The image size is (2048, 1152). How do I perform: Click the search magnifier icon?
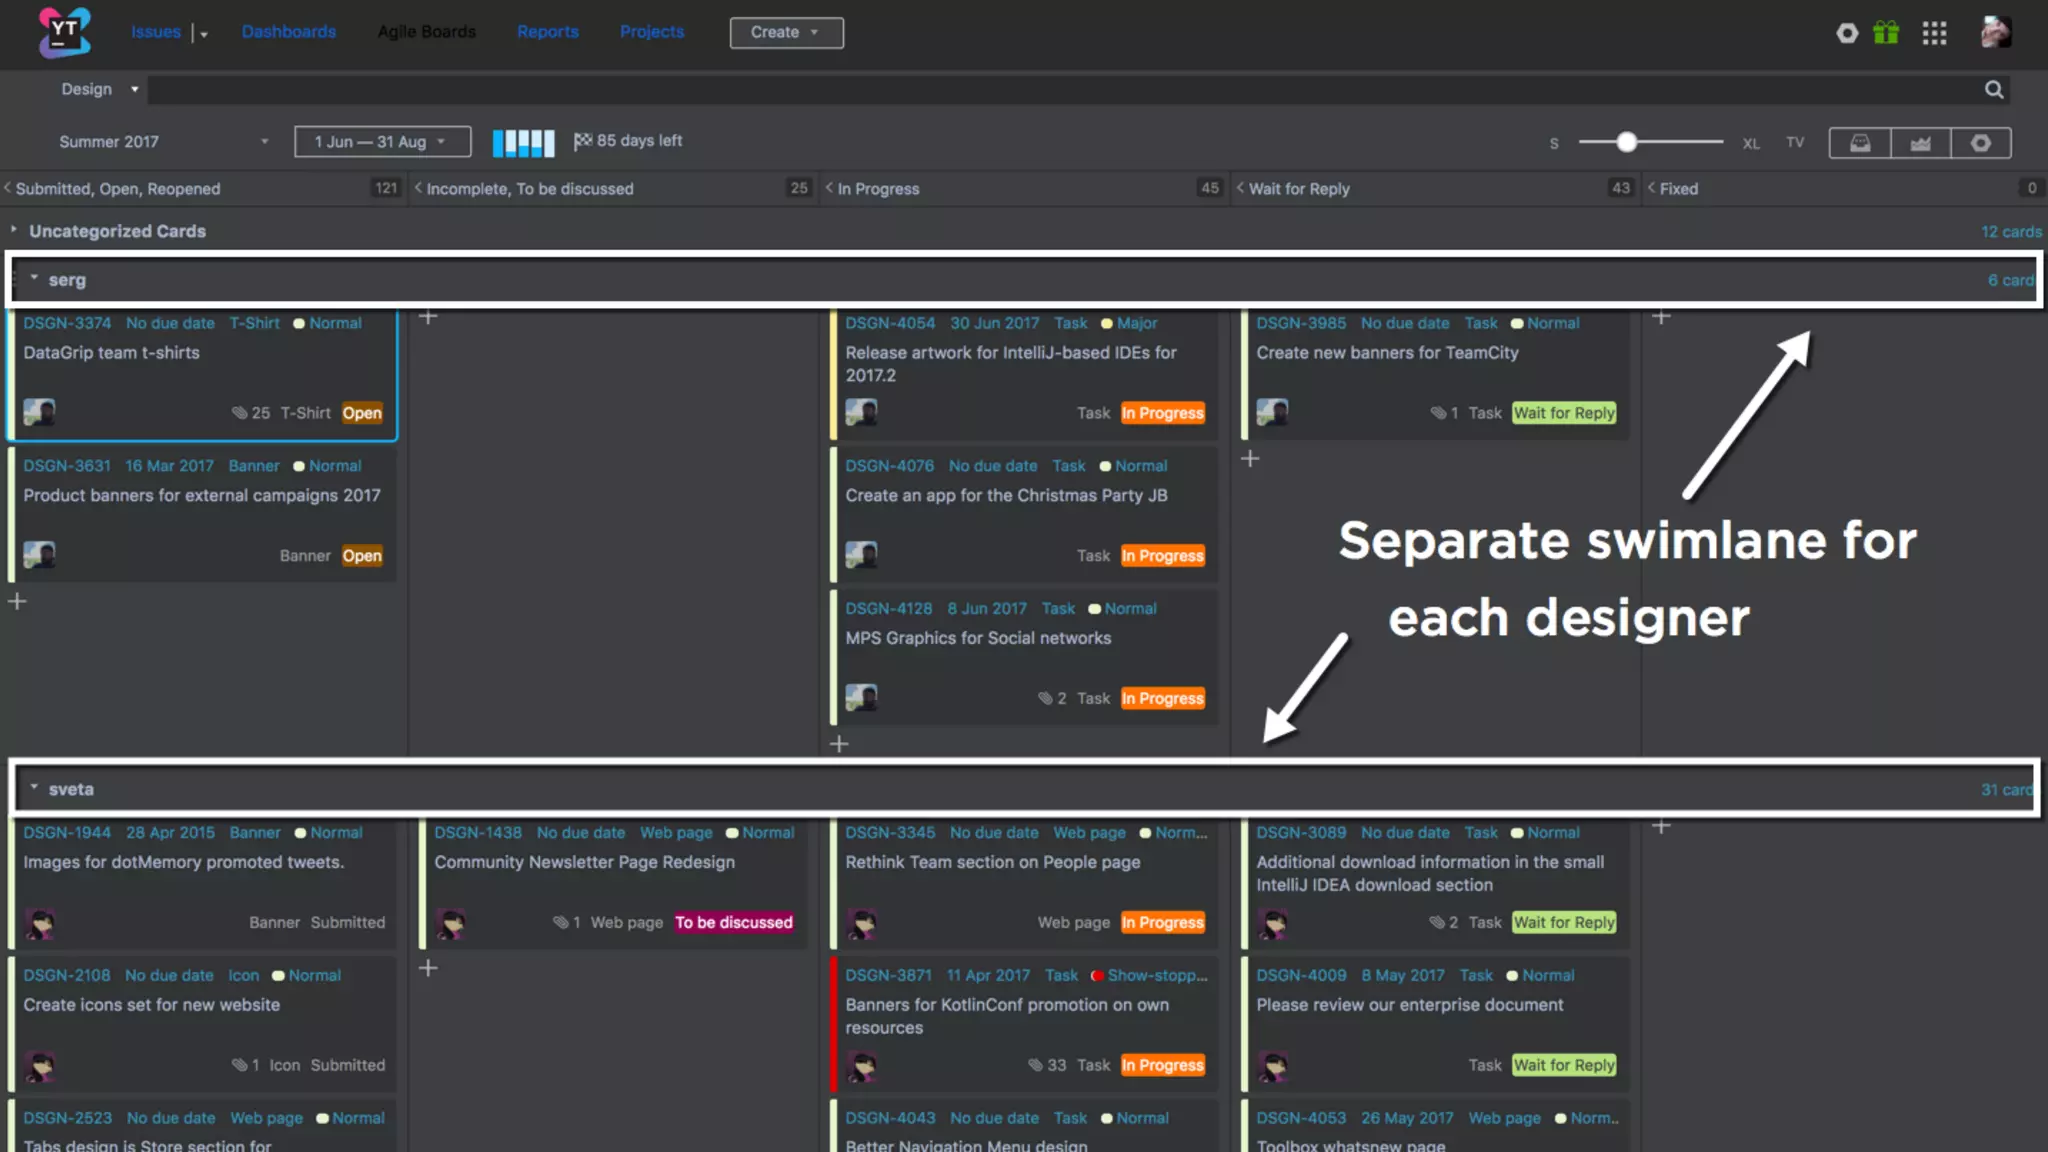pos(1994,90)
